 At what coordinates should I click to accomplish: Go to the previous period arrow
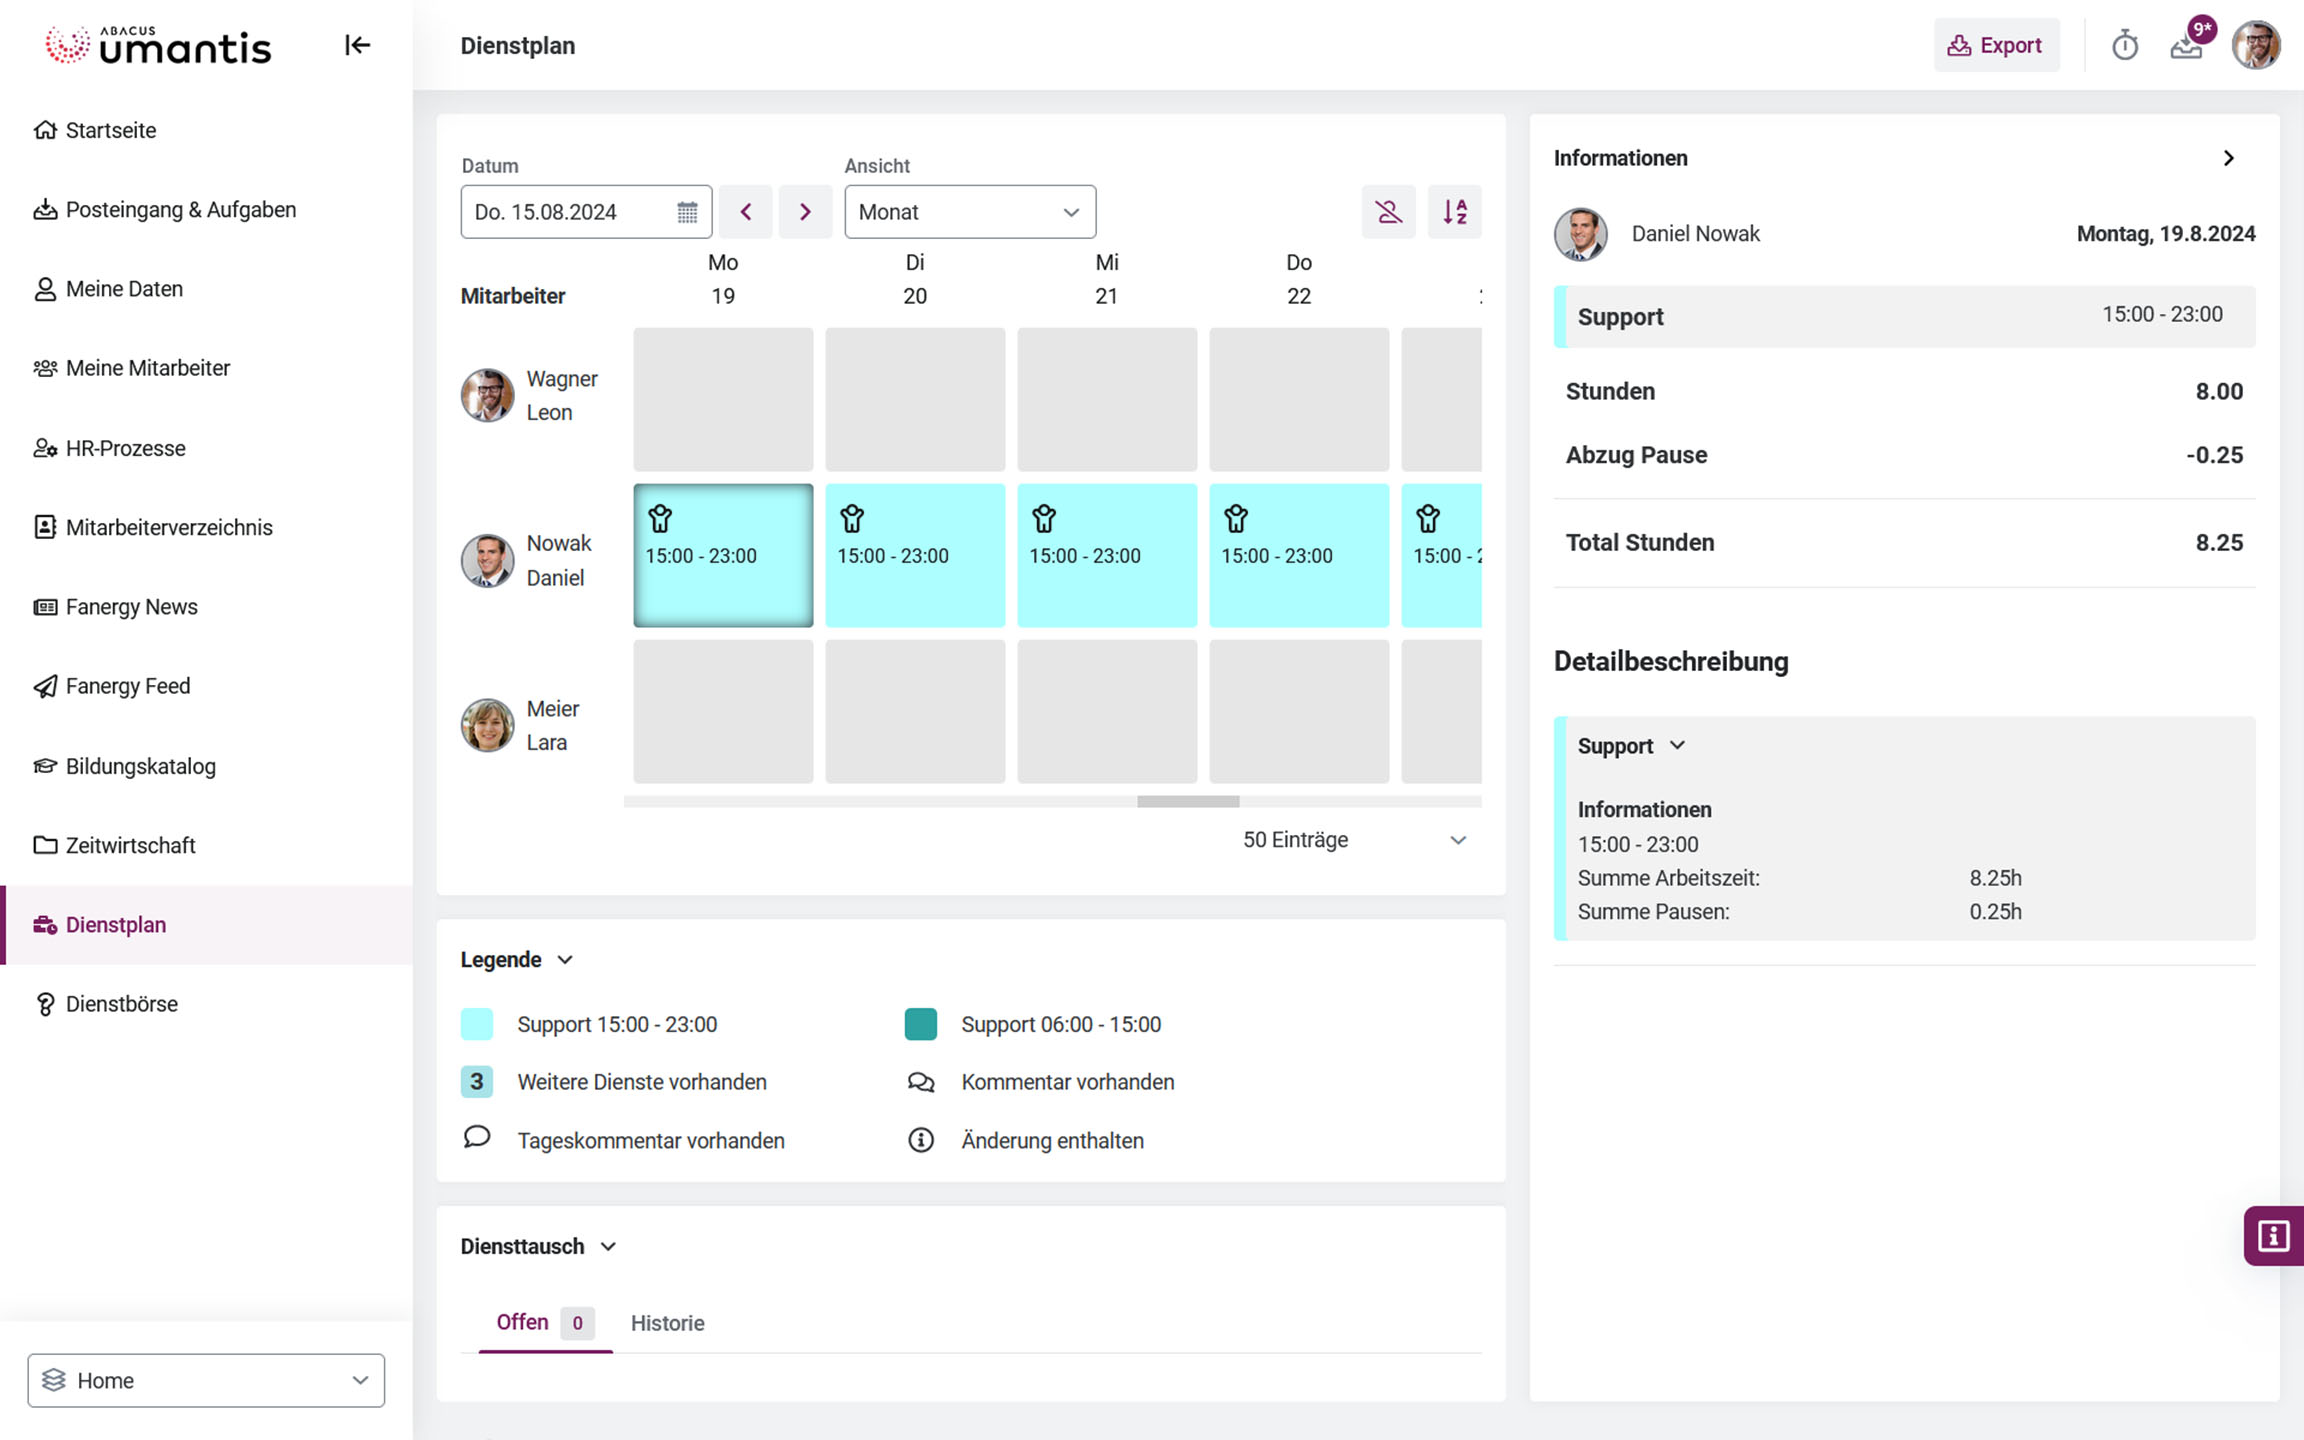(746, 212)
